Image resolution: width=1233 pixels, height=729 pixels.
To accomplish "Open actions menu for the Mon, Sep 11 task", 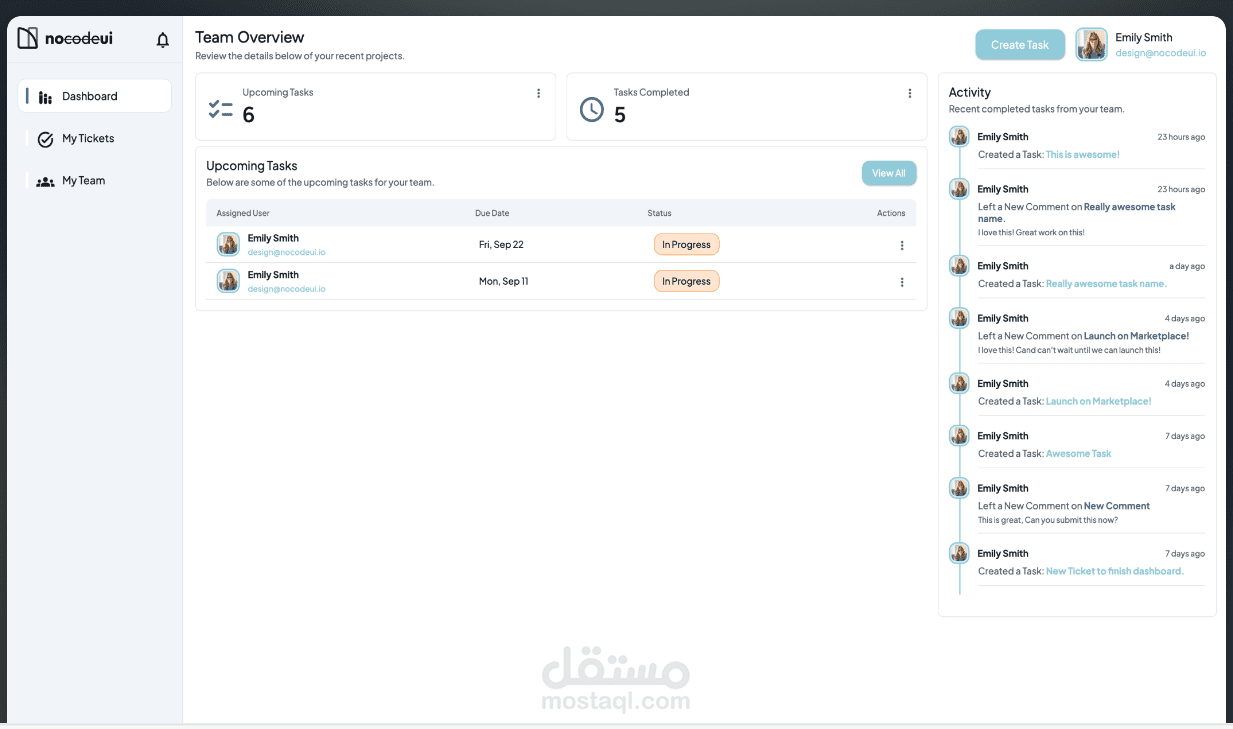I will click(x=901, y=281).
